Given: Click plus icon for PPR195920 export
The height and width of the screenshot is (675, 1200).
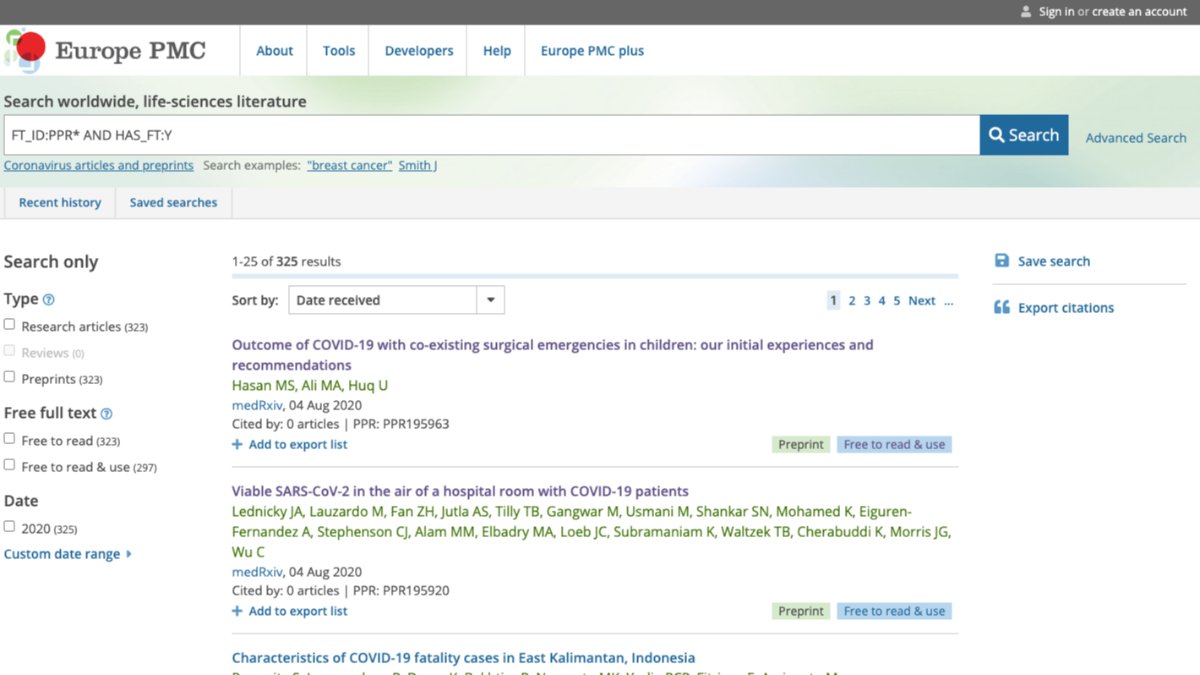Looking at the screenshot, I should (237, 611).
